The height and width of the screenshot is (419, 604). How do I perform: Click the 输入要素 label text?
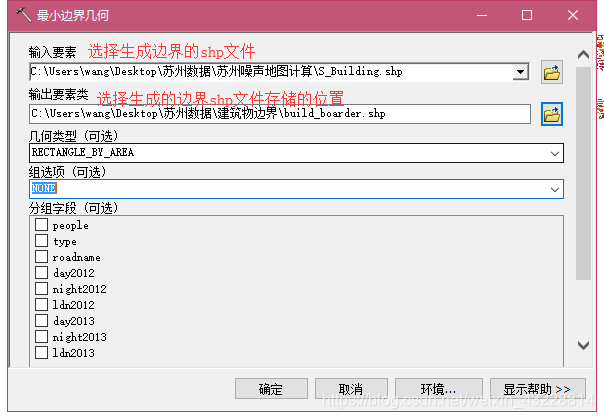52,52
